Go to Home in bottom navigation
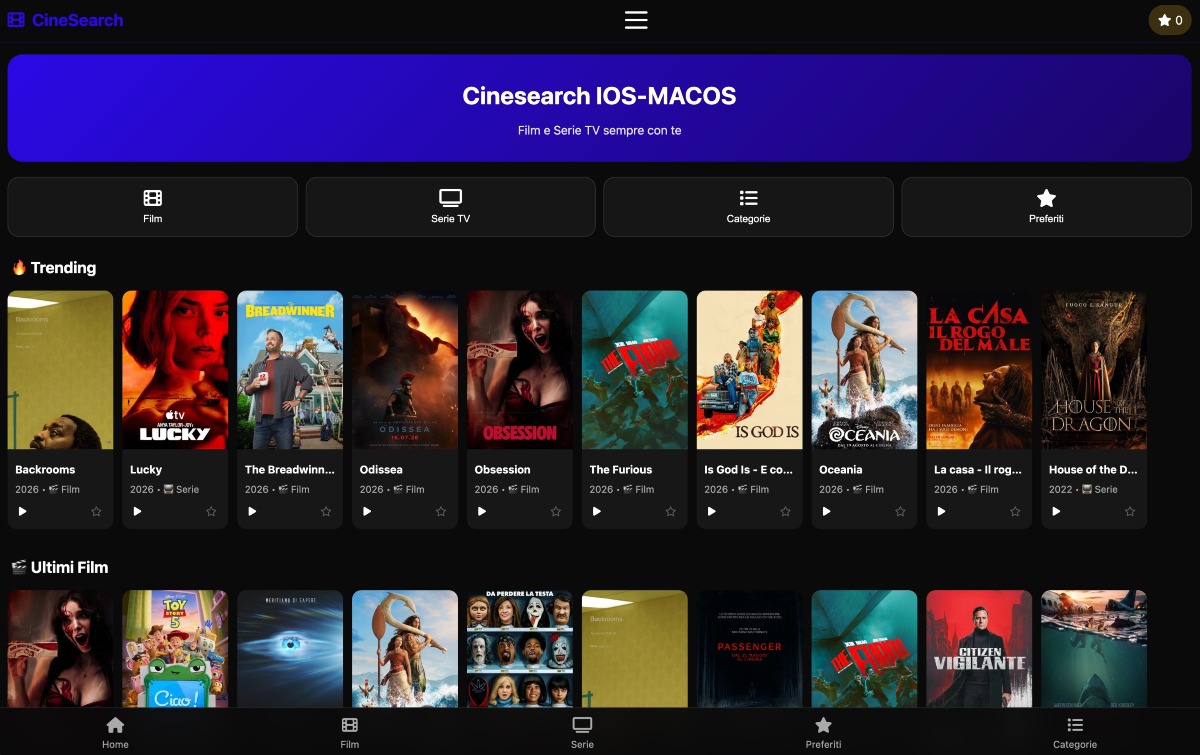Viewport: 1200px width, 755px height. pyautogui.click(x=115, y=733)
